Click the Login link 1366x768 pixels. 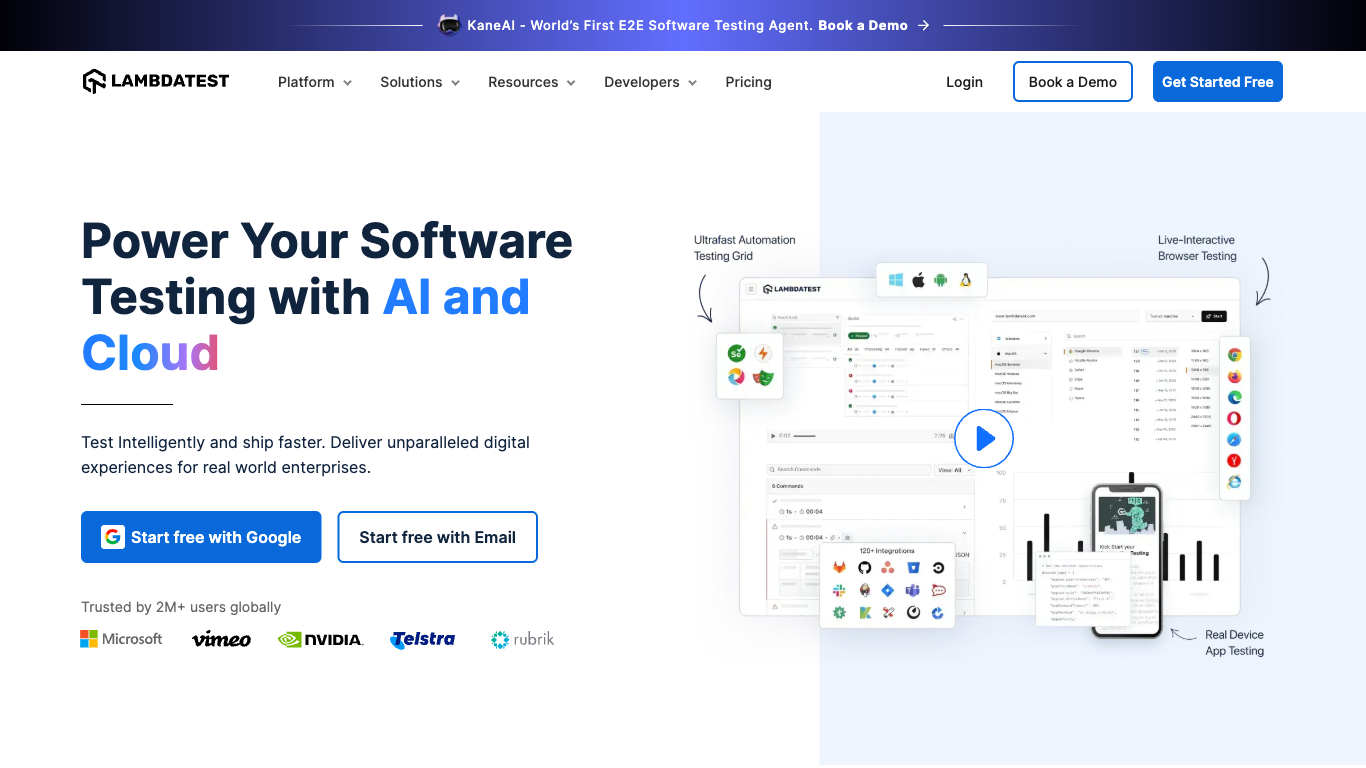pyautogui.click(x=965, y=82)
